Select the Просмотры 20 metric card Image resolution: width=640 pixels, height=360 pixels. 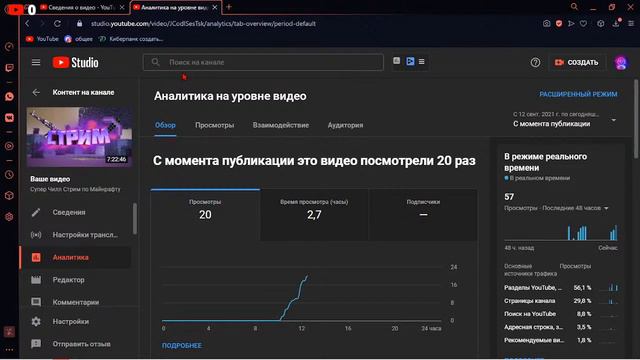tap(205, 214)
